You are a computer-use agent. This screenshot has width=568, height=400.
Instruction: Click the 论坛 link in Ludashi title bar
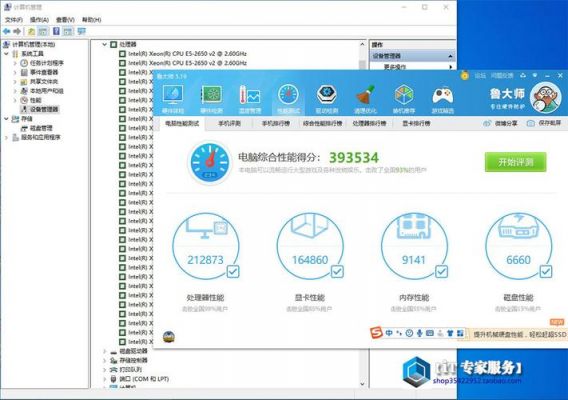coord(480,75)
